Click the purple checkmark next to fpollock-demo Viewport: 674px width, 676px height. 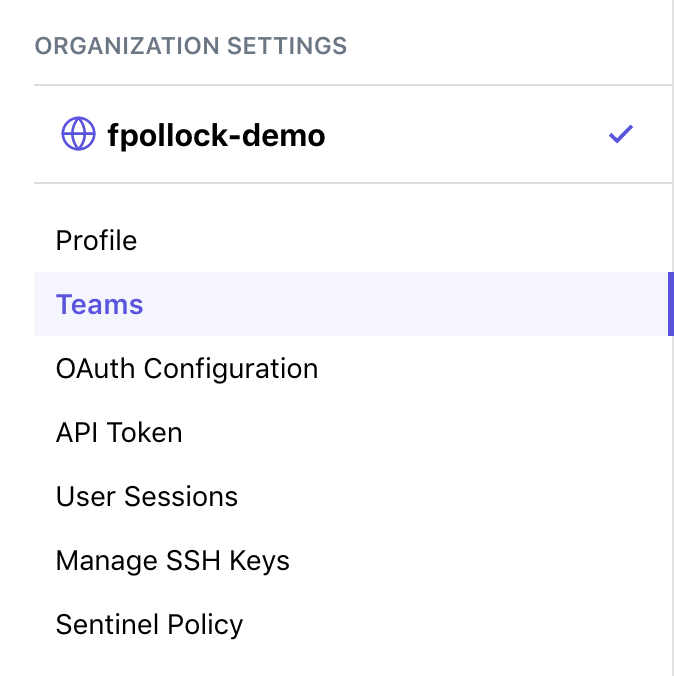(x=621, y=134)
